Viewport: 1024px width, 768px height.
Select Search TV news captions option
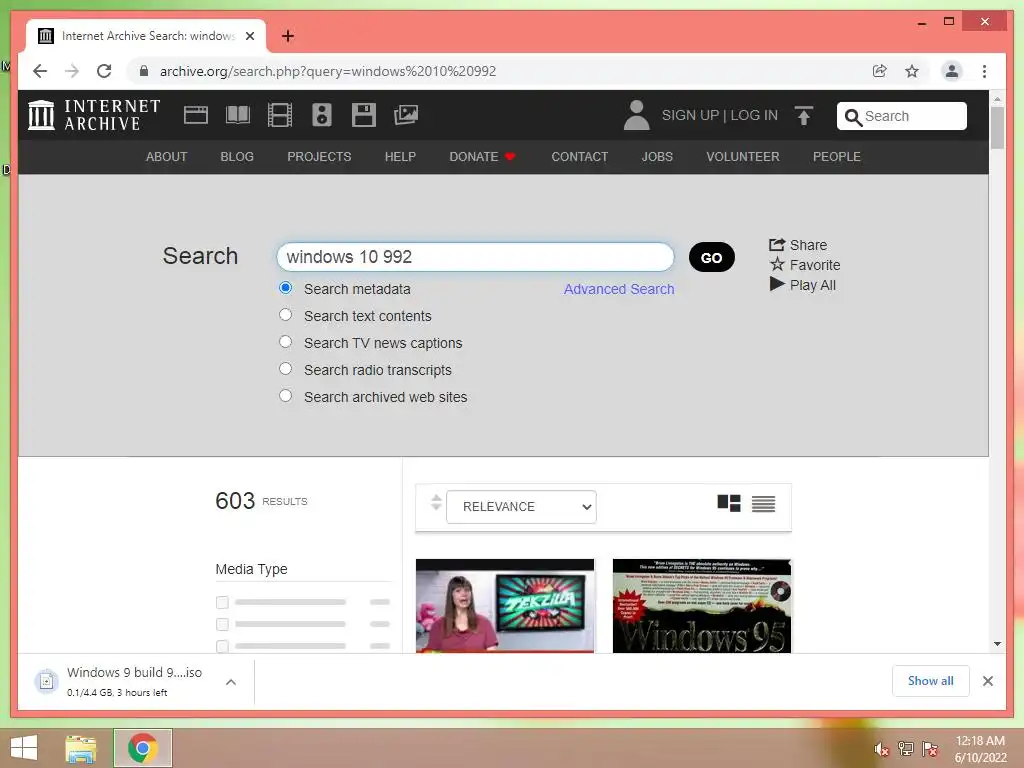285,342
